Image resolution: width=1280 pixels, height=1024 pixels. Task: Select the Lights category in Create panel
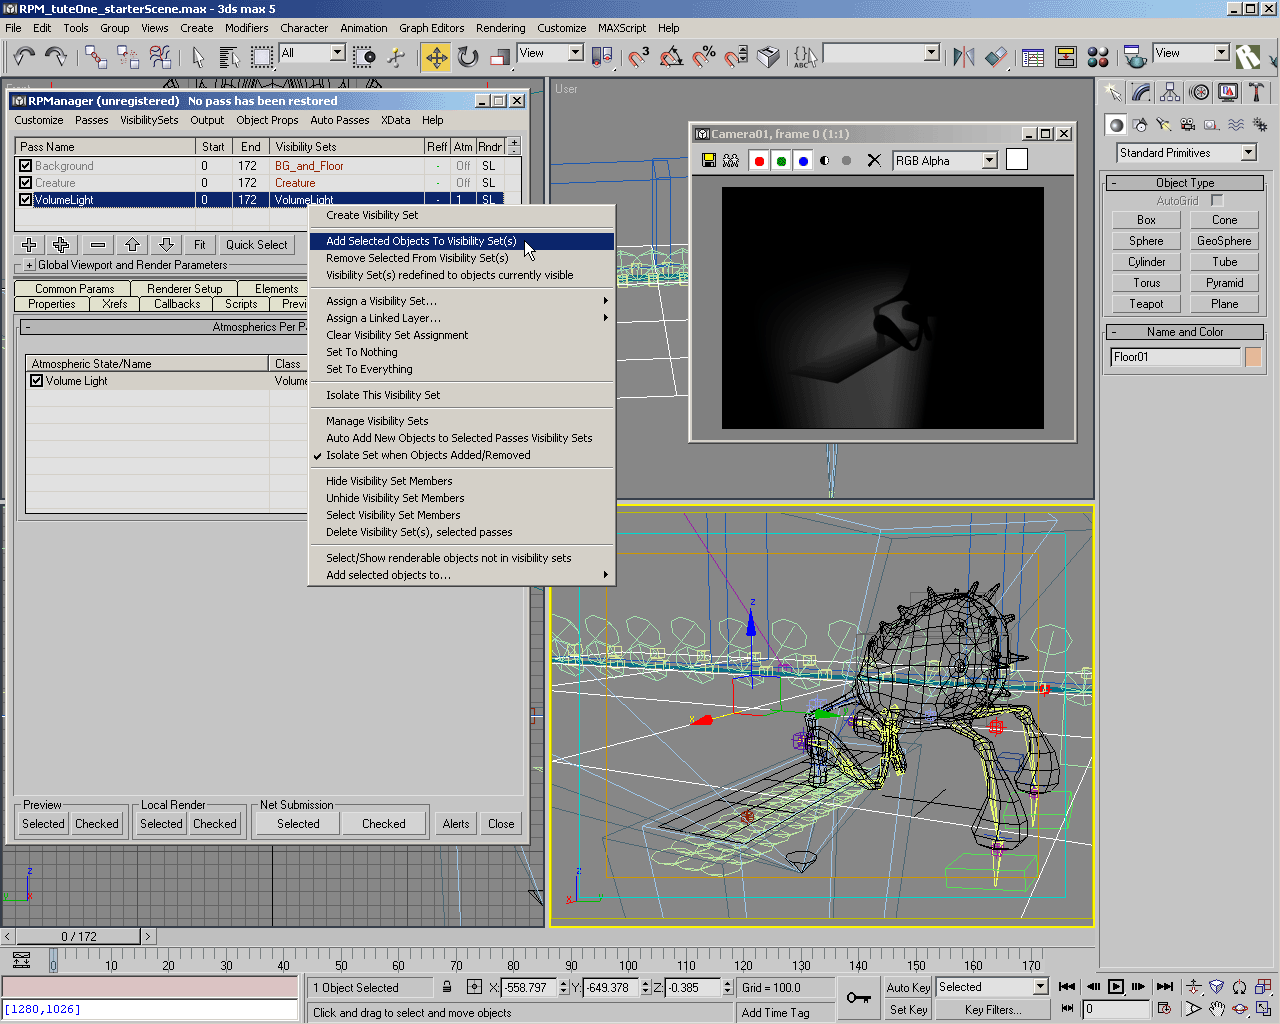1163,125
